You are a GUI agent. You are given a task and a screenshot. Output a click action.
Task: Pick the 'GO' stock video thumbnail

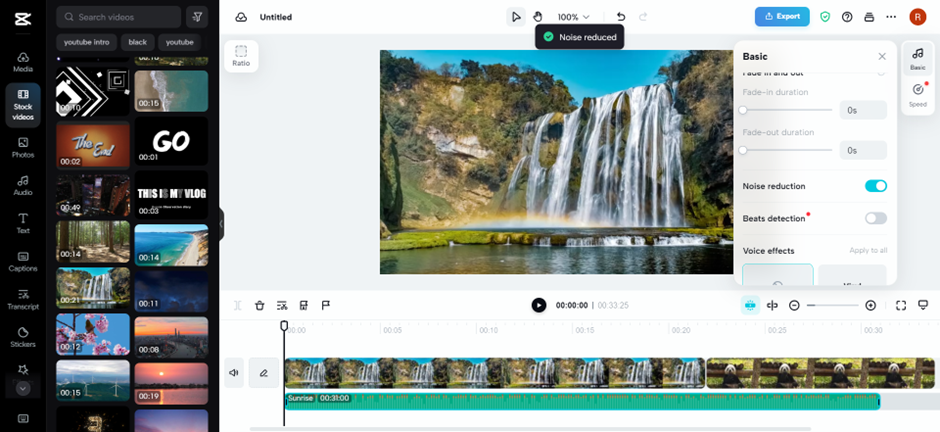[171, 141]
